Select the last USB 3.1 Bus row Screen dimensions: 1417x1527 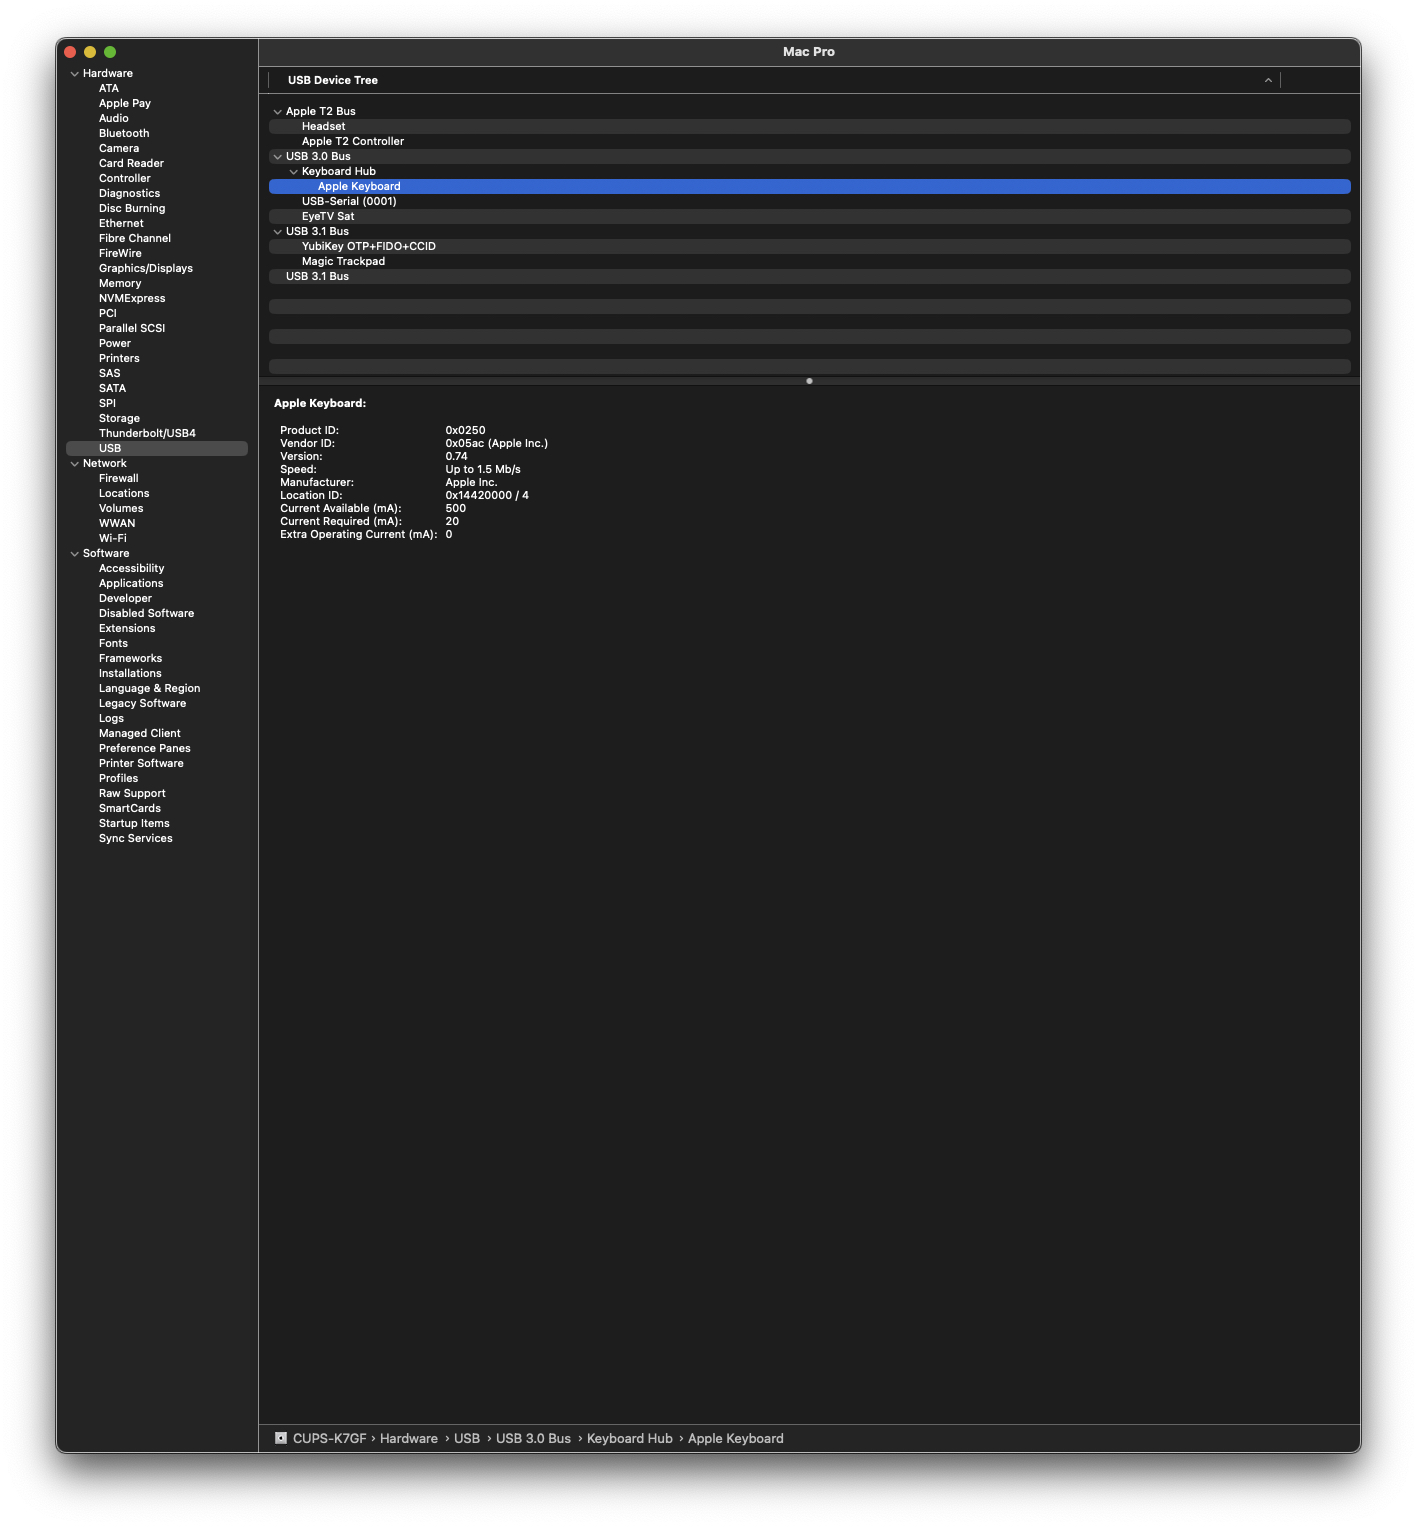point(809,277)
